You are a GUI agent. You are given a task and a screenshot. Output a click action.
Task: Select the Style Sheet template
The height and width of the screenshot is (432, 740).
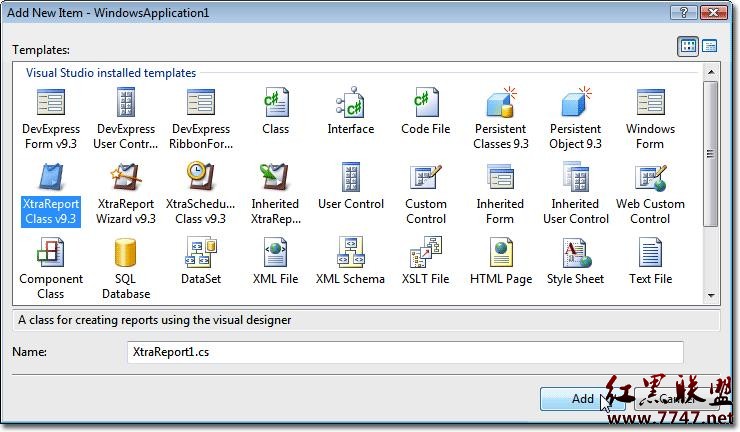575,262
